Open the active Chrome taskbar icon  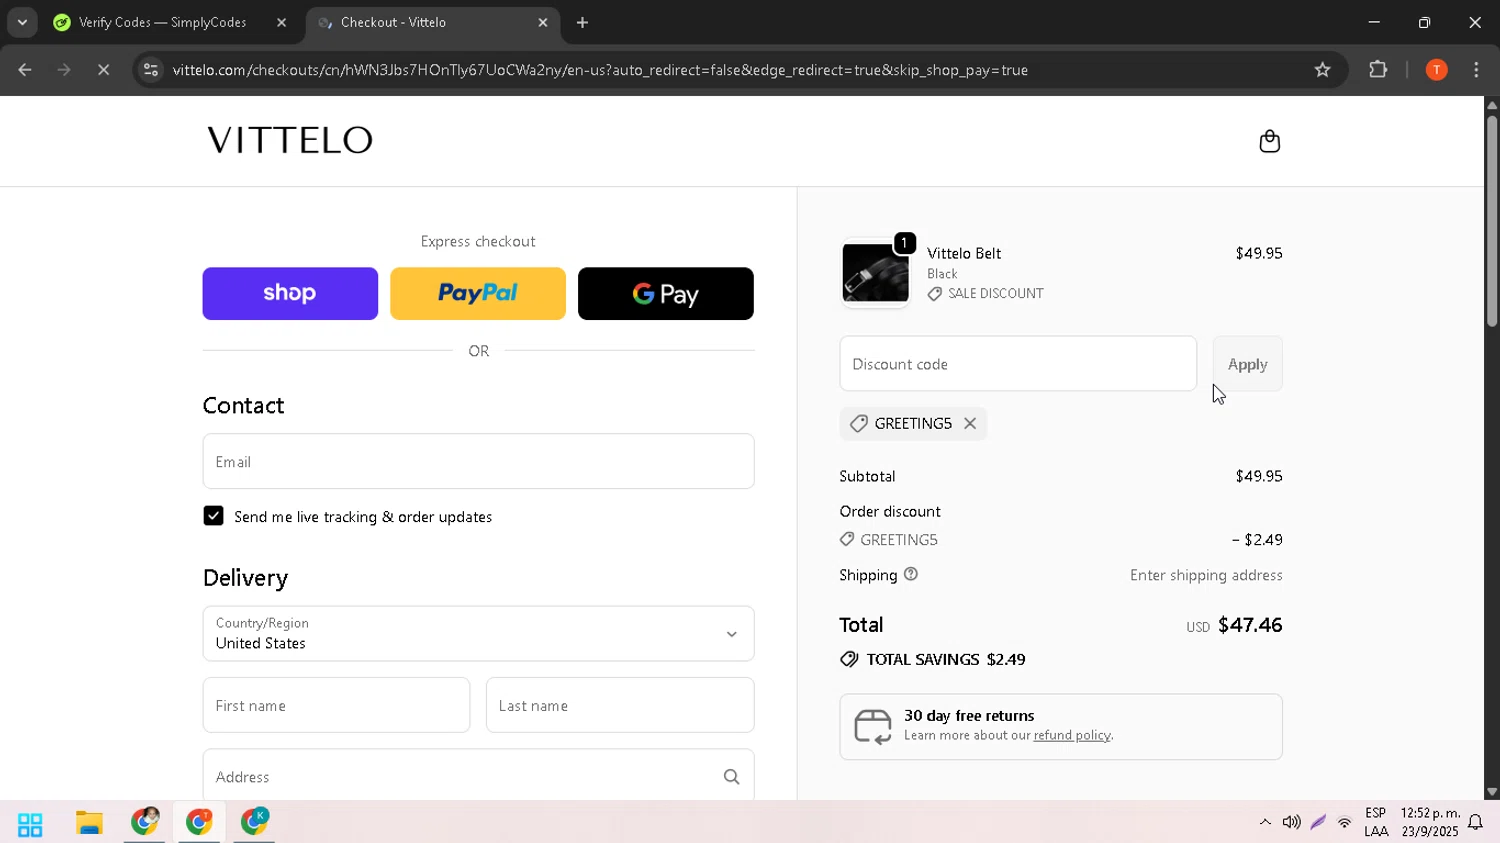(x=199, y=822)
